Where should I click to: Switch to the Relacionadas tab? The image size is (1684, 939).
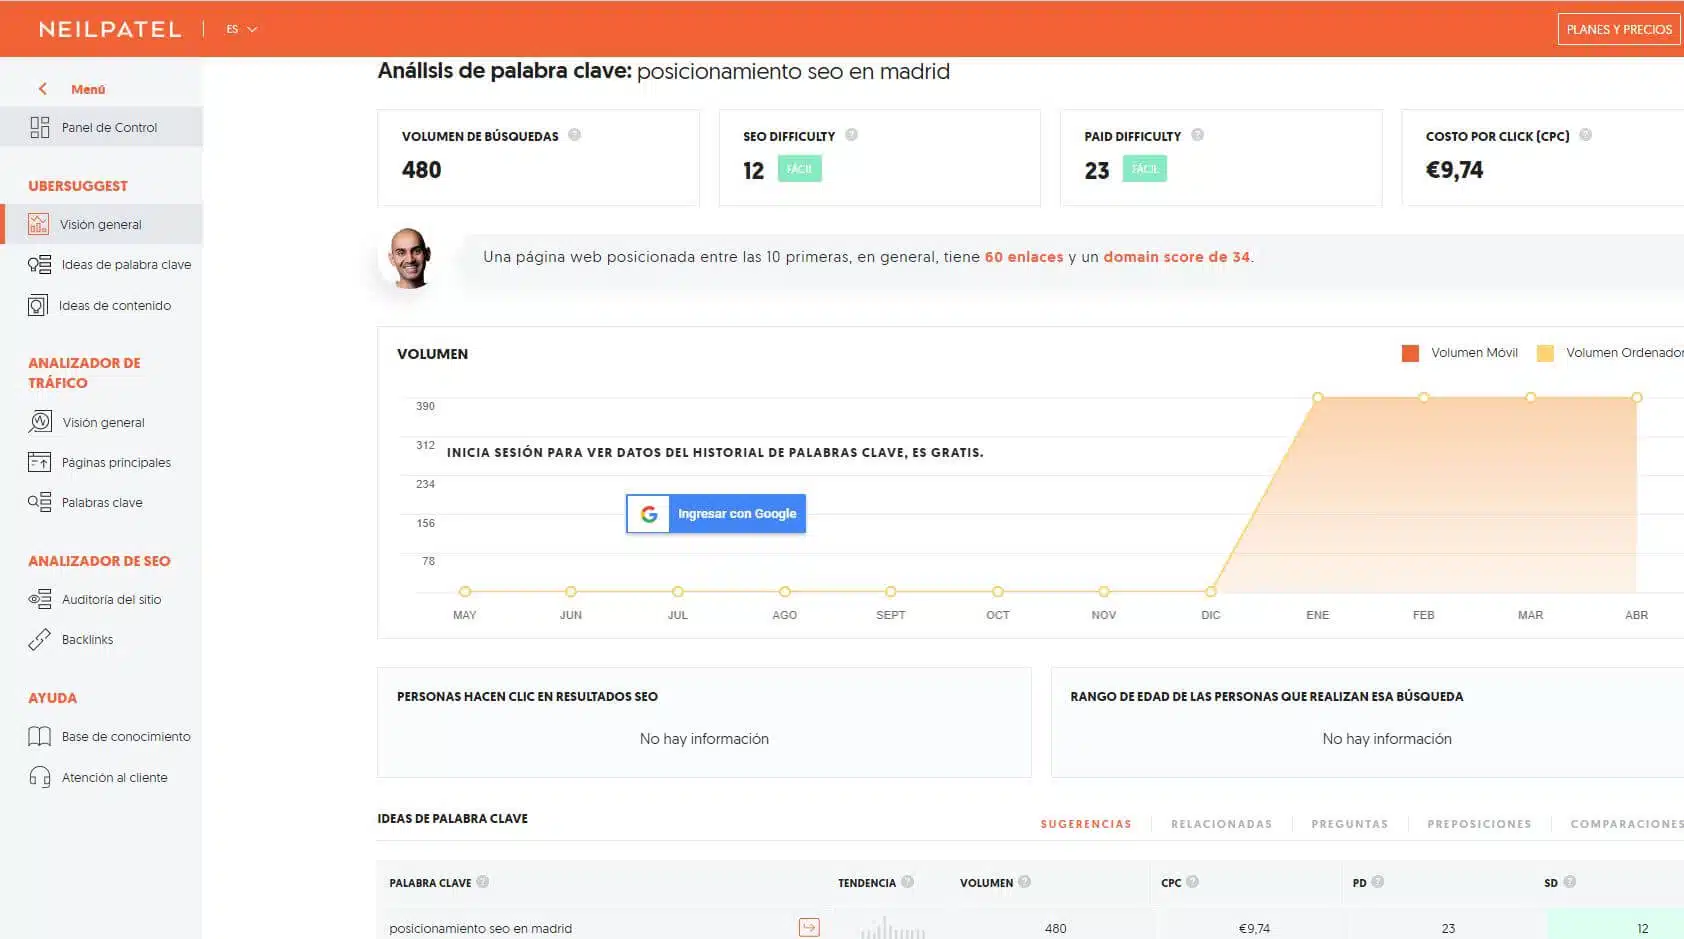[1221, 824]
